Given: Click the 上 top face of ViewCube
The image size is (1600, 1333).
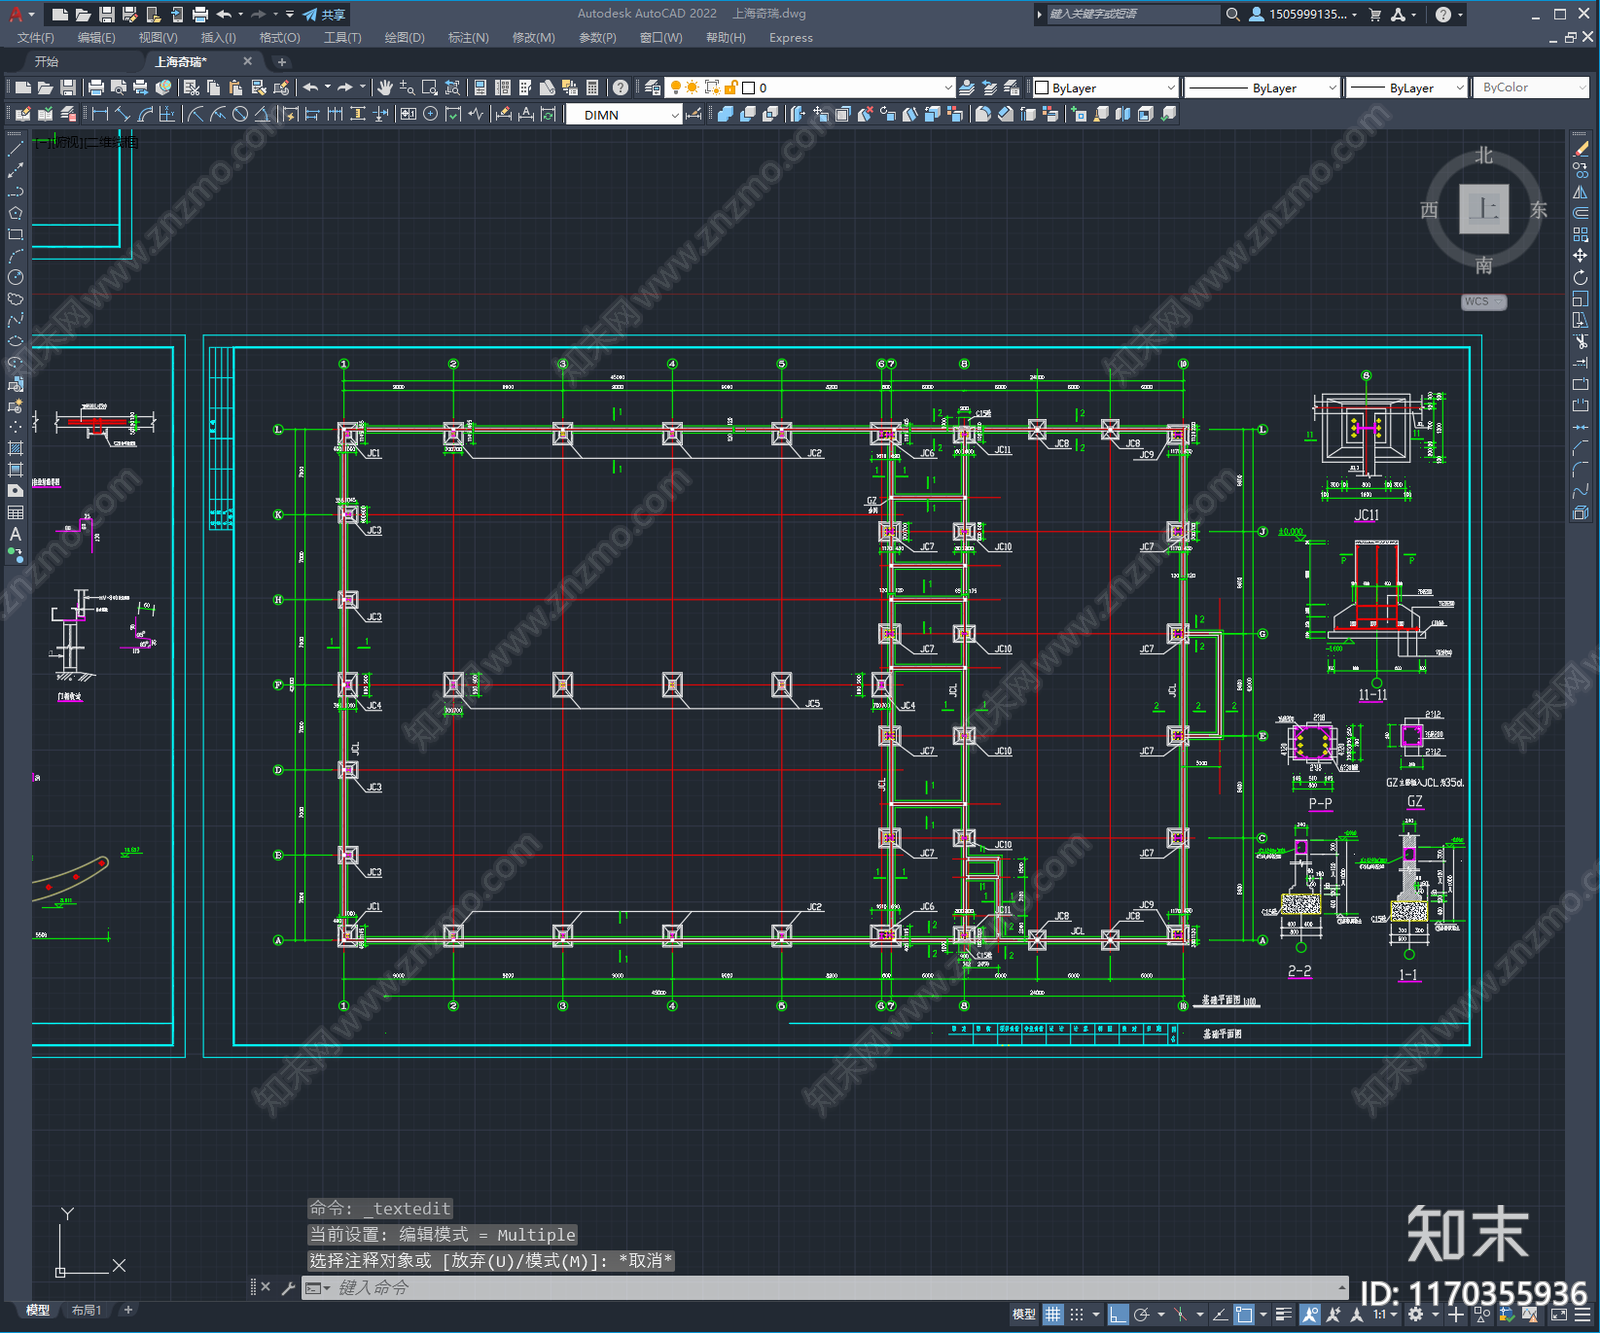Looking at the screenshot, I should click(x=1484, y=209).
